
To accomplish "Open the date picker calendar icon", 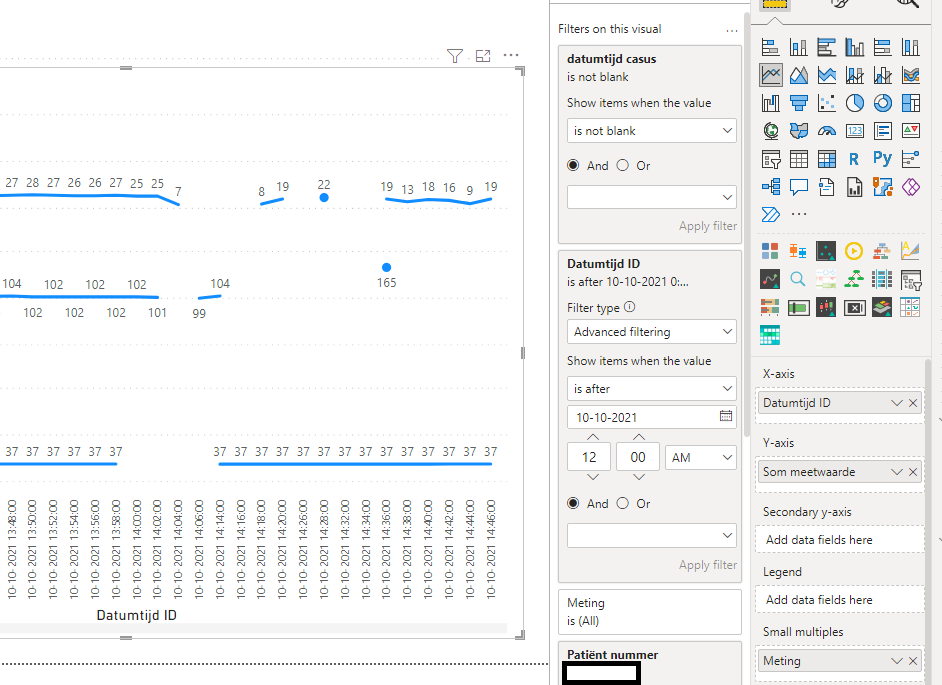I will (726, 416).
